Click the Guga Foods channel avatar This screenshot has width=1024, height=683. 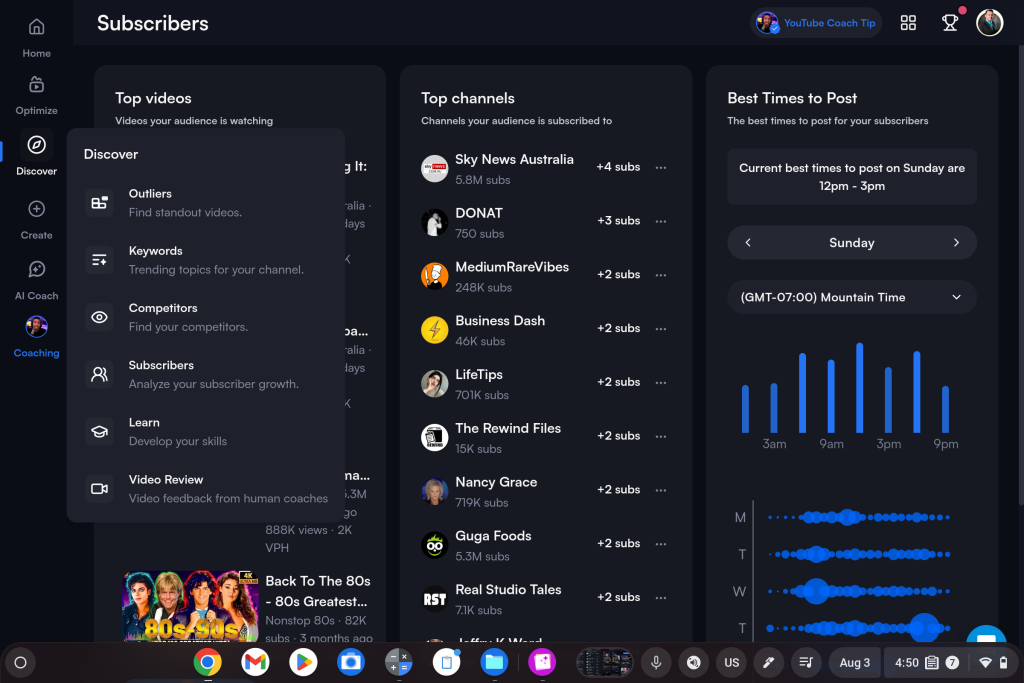point(434,545)
